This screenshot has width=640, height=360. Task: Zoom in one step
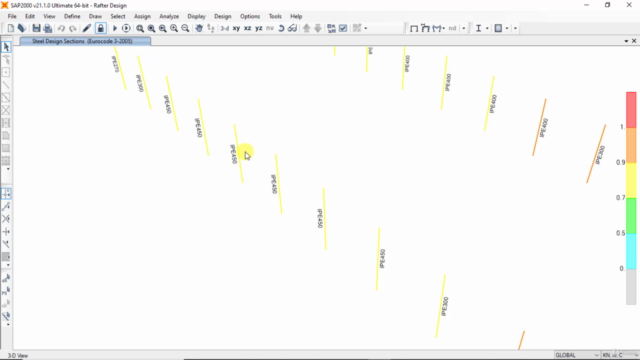coord(174,28)
